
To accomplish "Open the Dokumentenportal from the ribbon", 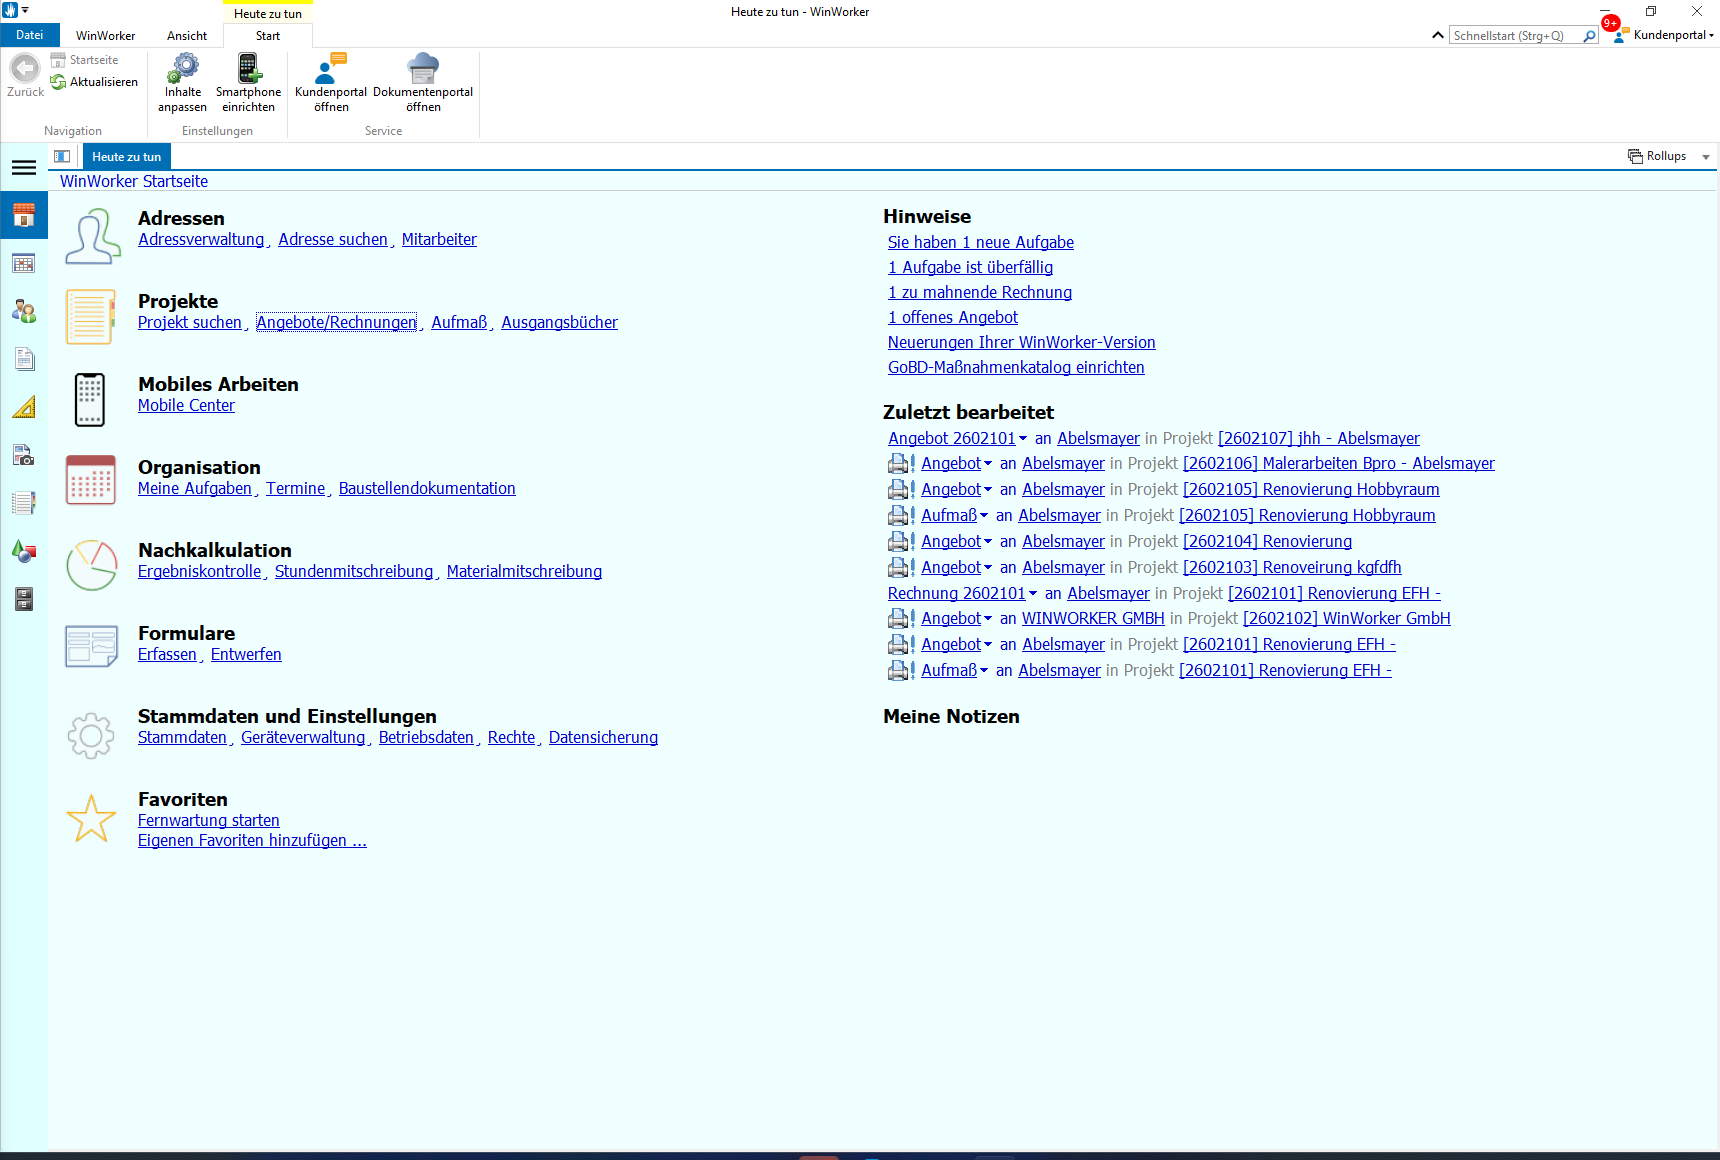I will coord(423,69).
